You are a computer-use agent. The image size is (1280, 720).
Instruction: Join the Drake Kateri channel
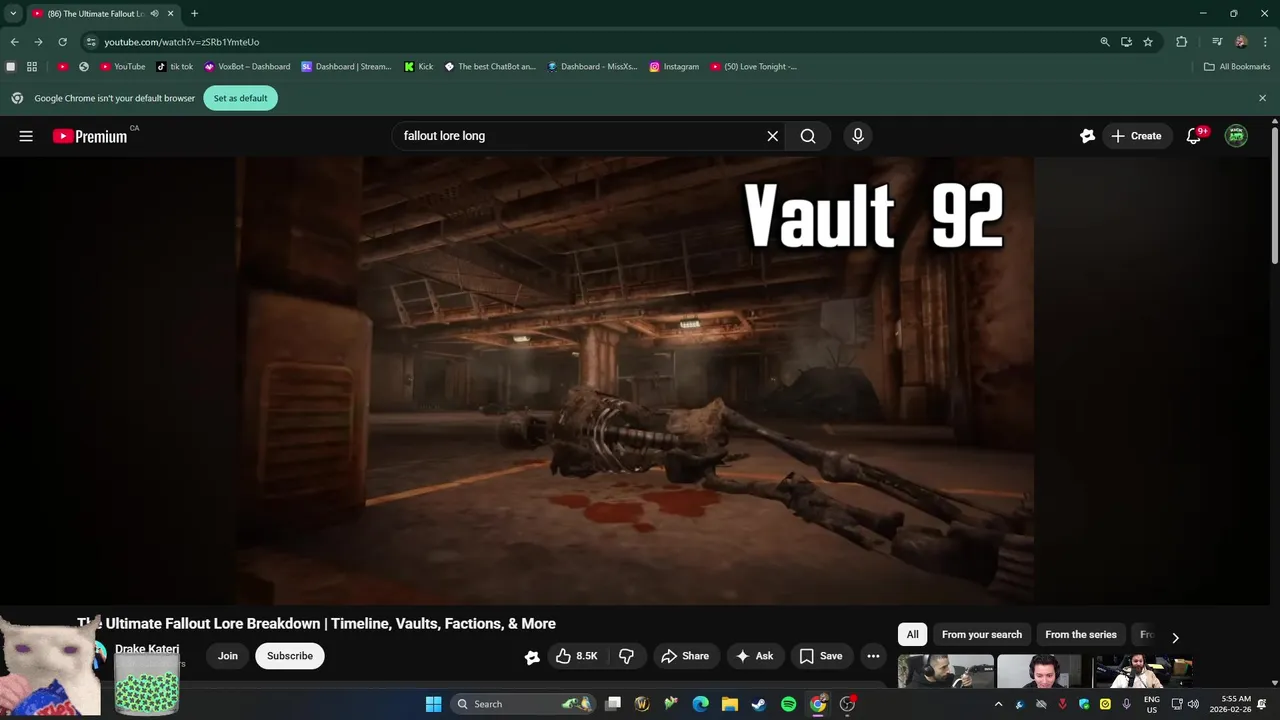pyautogui.click(x=228, y=656)
